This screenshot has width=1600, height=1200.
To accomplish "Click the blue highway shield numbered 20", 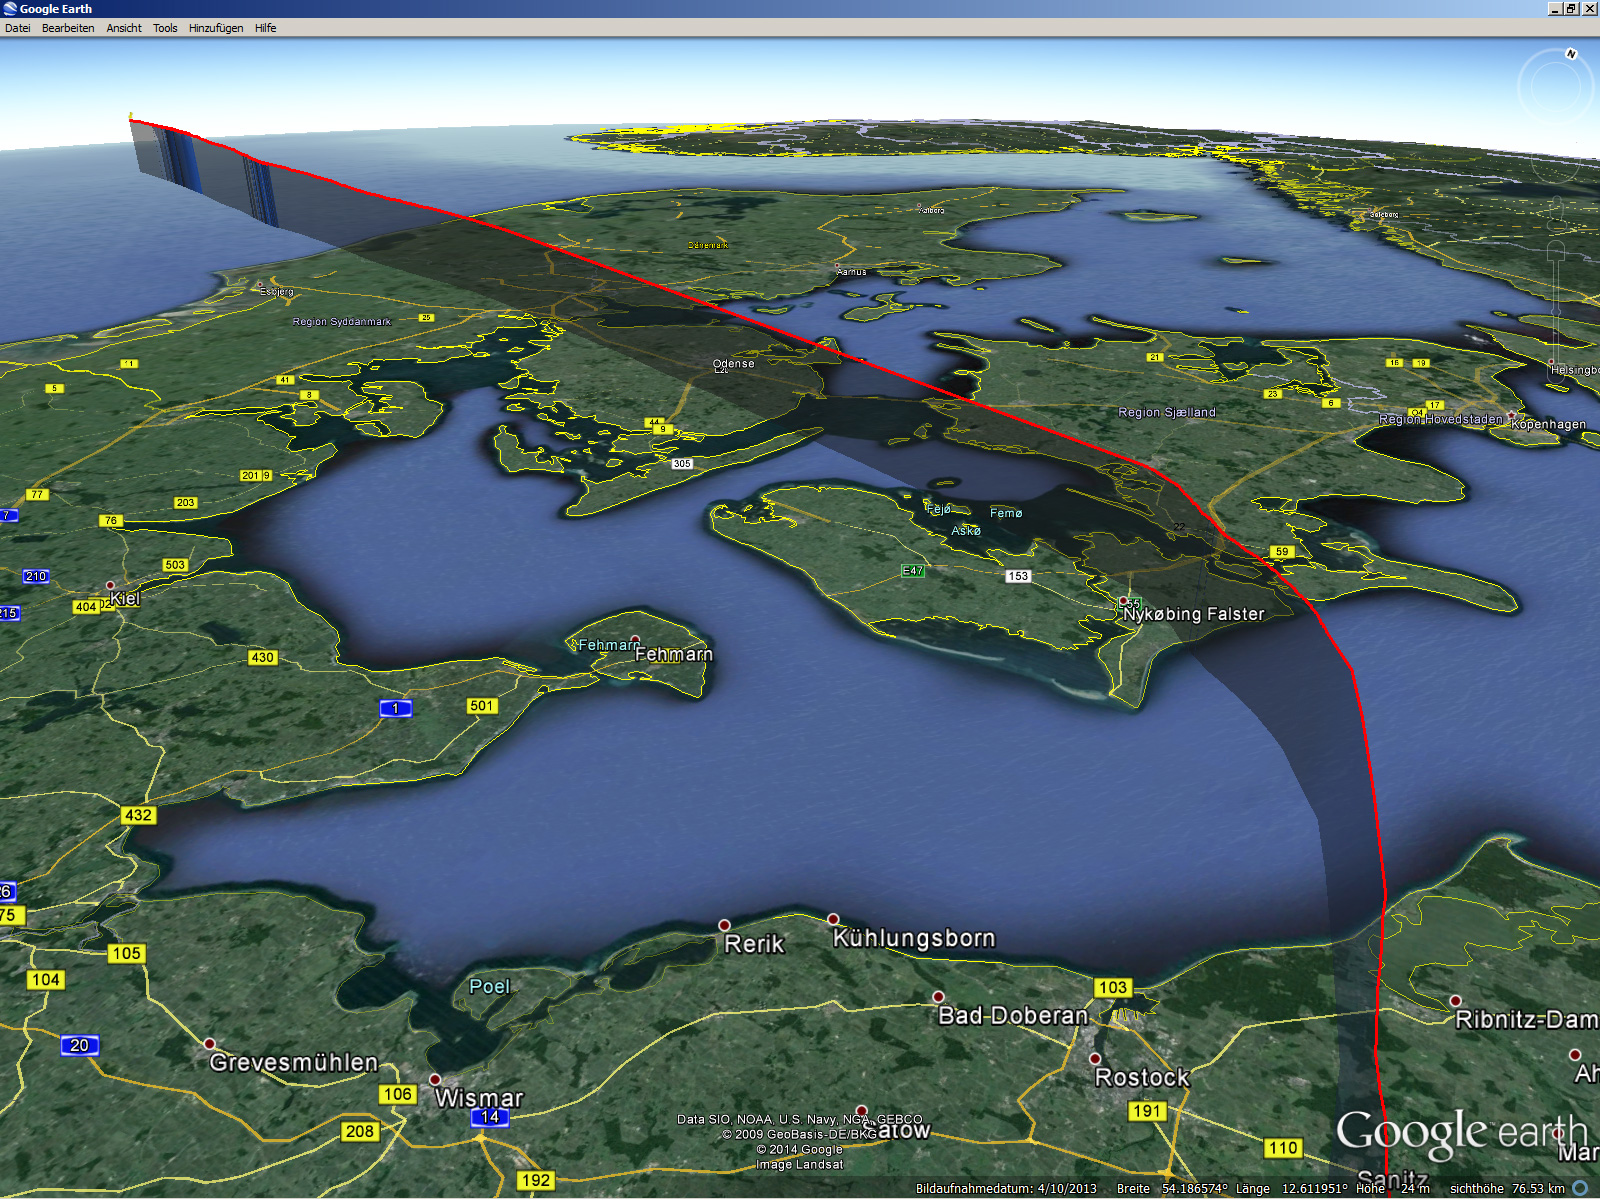I will 79,1045.
